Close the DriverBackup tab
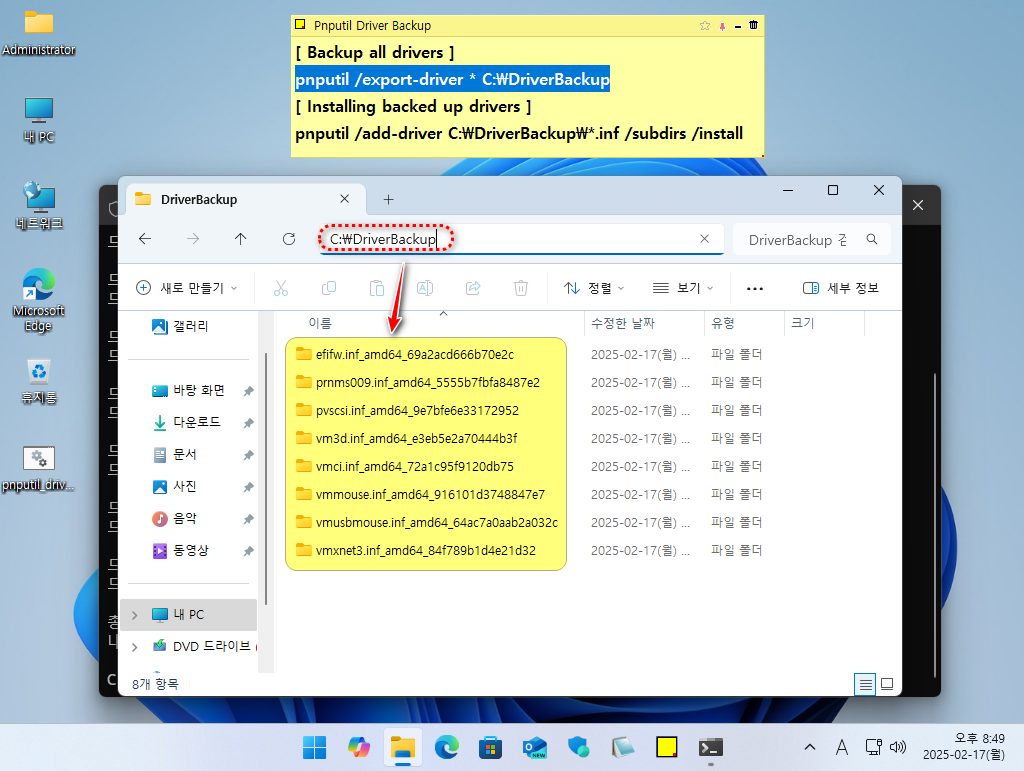The height and width of the screenshot is (771, 1024). click(x=344, y=198)
